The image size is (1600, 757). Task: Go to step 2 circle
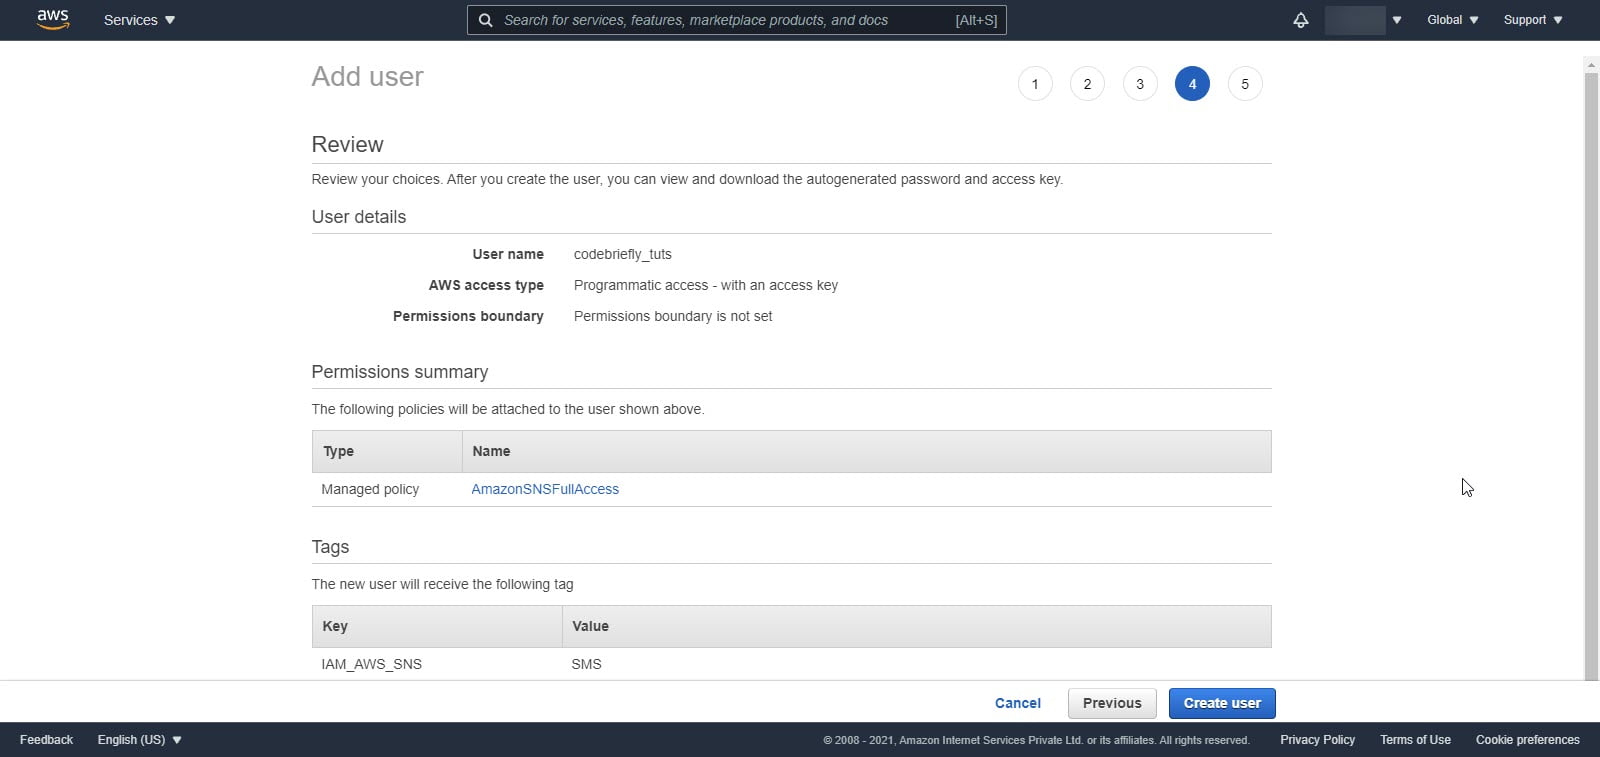click(1087, 84)
